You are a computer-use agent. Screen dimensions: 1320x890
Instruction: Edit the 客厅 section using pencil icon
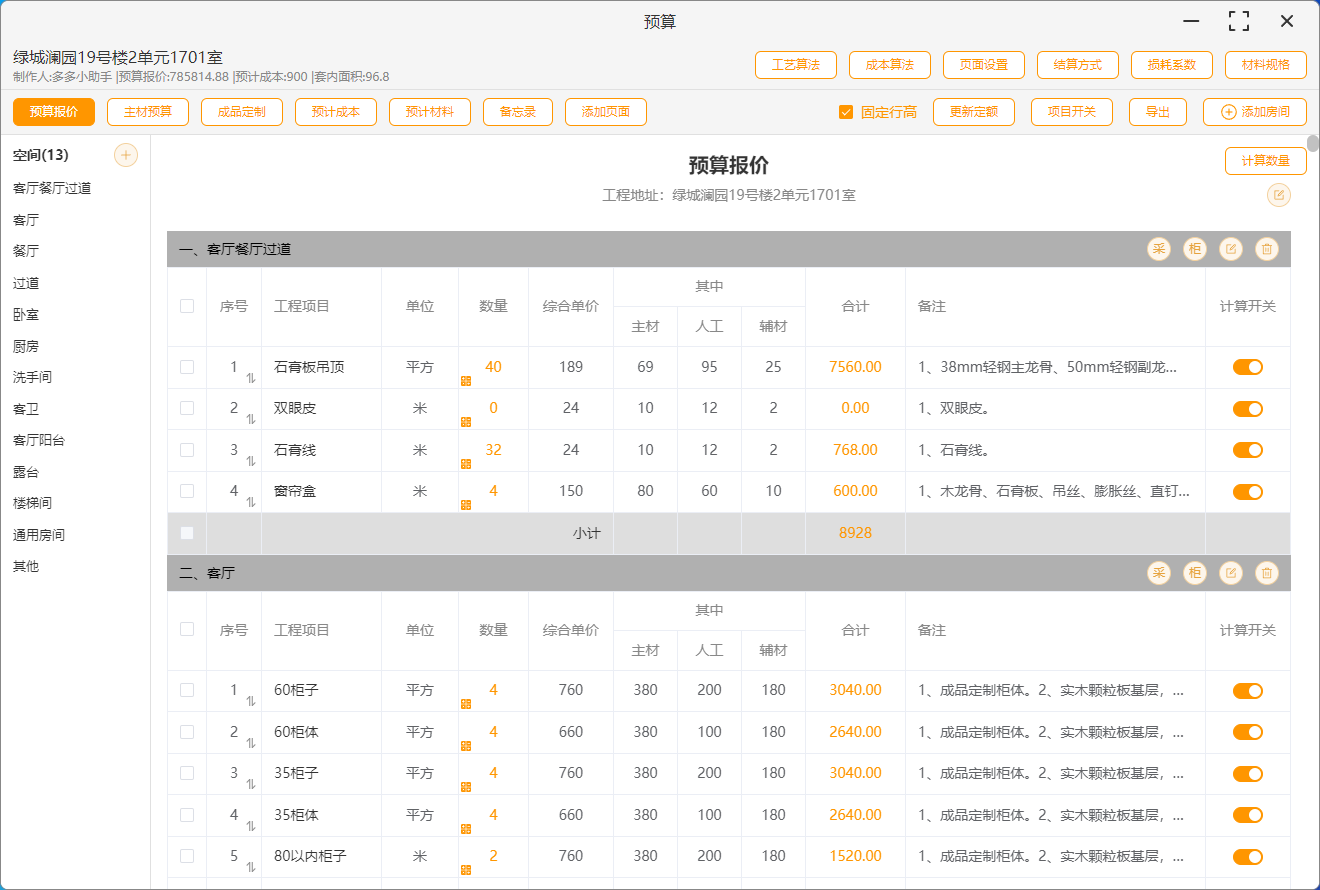pyautogui.click(x=1231, y=573)
